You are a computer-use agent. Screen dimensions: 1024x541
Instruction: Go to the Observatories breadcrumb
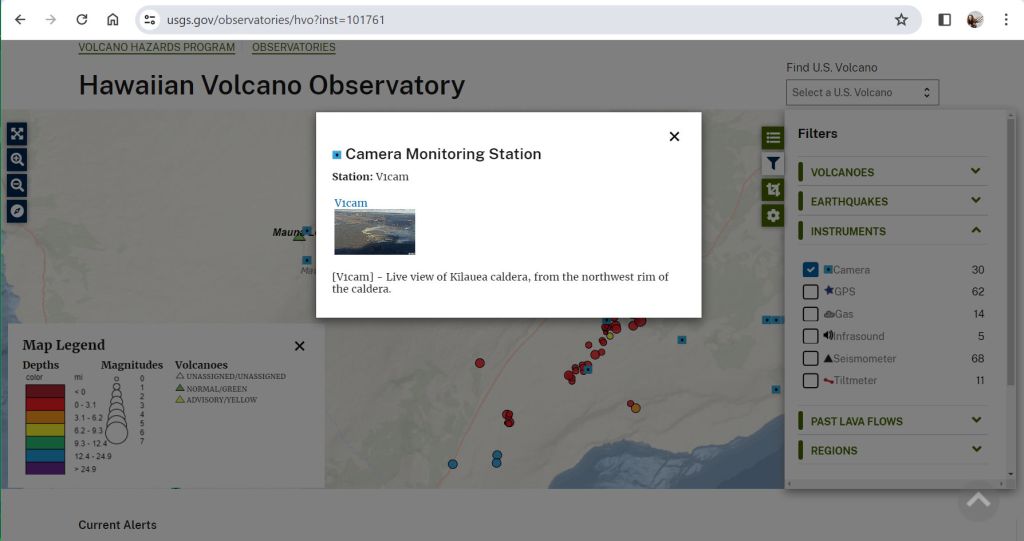point(293,47)
